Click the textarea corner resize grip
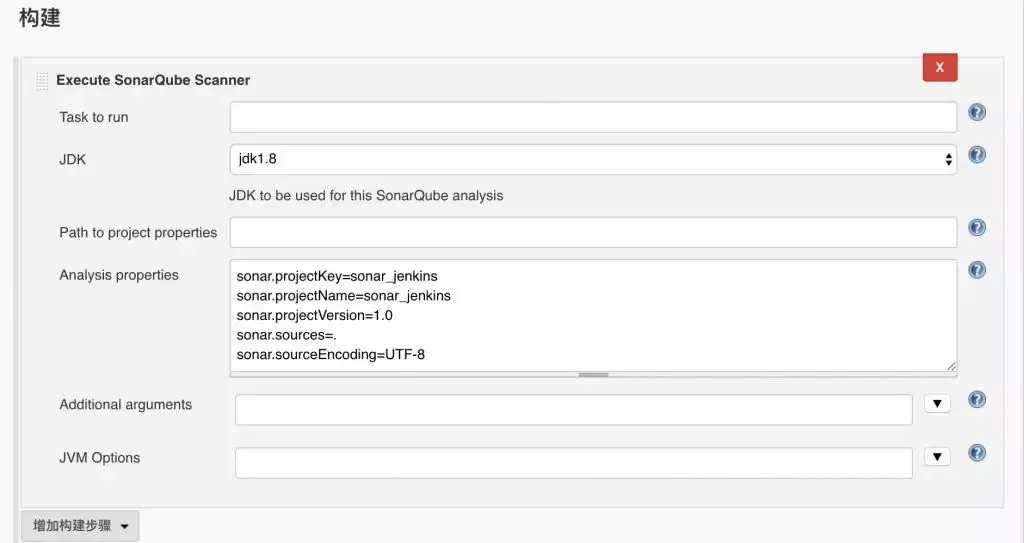Image resolution: width=1024 pixels, height=543 pixels. tap(951, 366)
